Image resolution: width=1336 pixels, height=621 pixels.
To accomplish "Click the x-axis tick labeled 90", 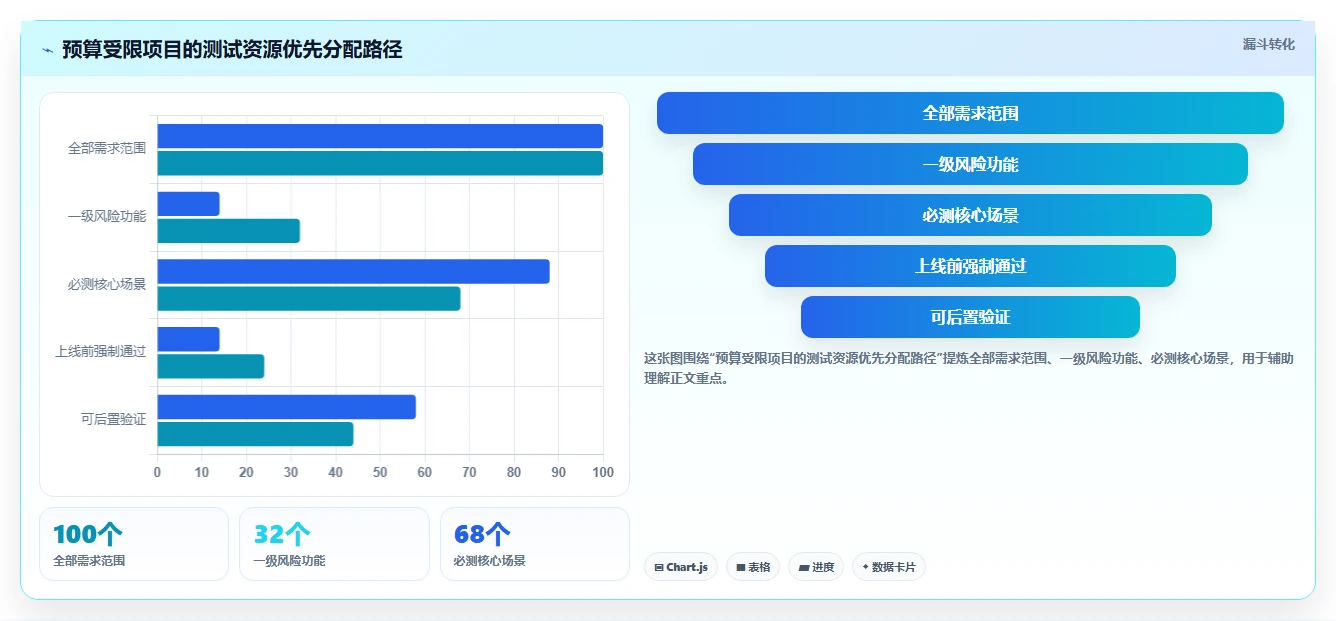I will click(558, 472).
